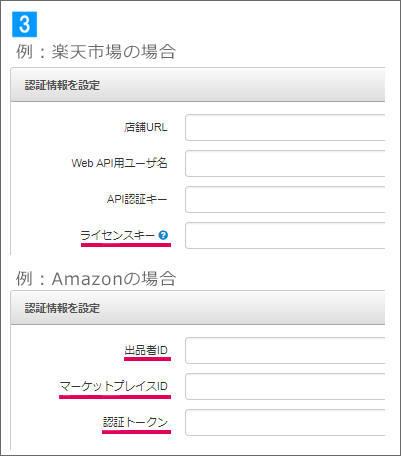This screenshot has height=456, width=401.
Task: Click the 認証トークン underlined label
Action: coord(135,422)
